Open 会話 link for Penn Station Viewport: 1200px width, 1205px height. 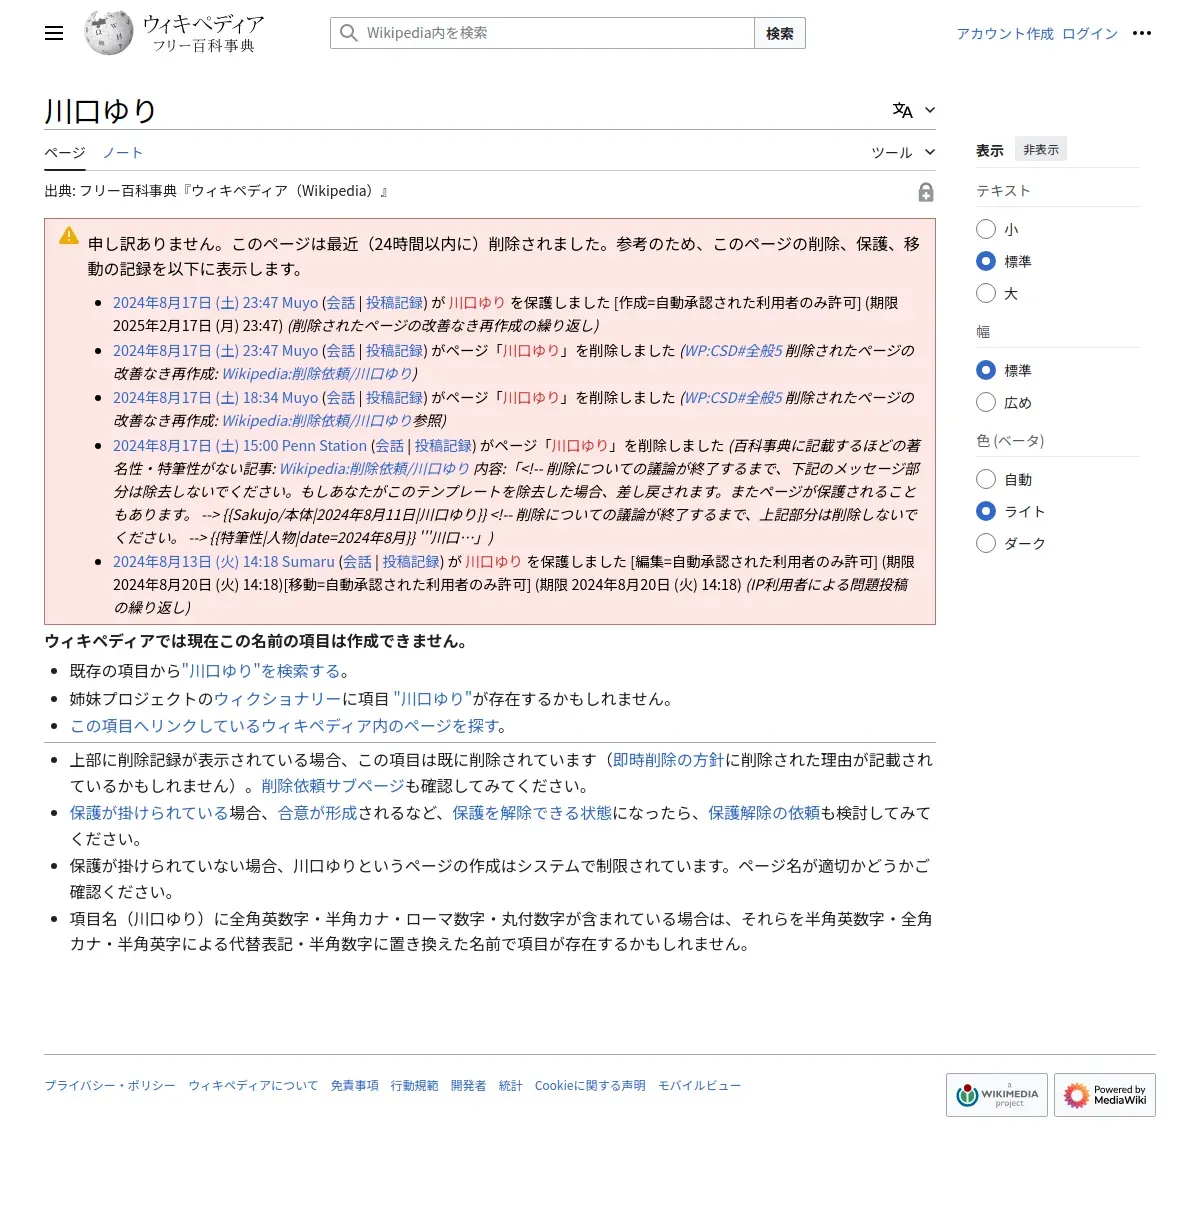[x=390, y=446]
